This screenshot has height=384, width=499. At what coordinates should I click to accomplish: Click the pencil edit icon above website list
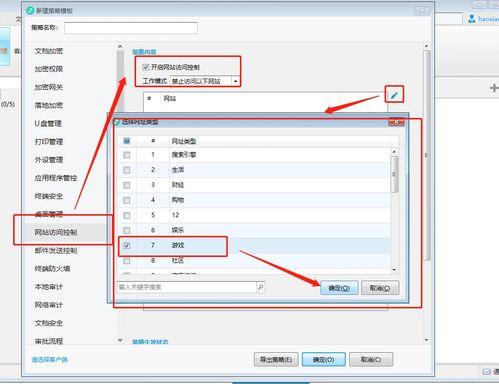click(x=394, y=96)
